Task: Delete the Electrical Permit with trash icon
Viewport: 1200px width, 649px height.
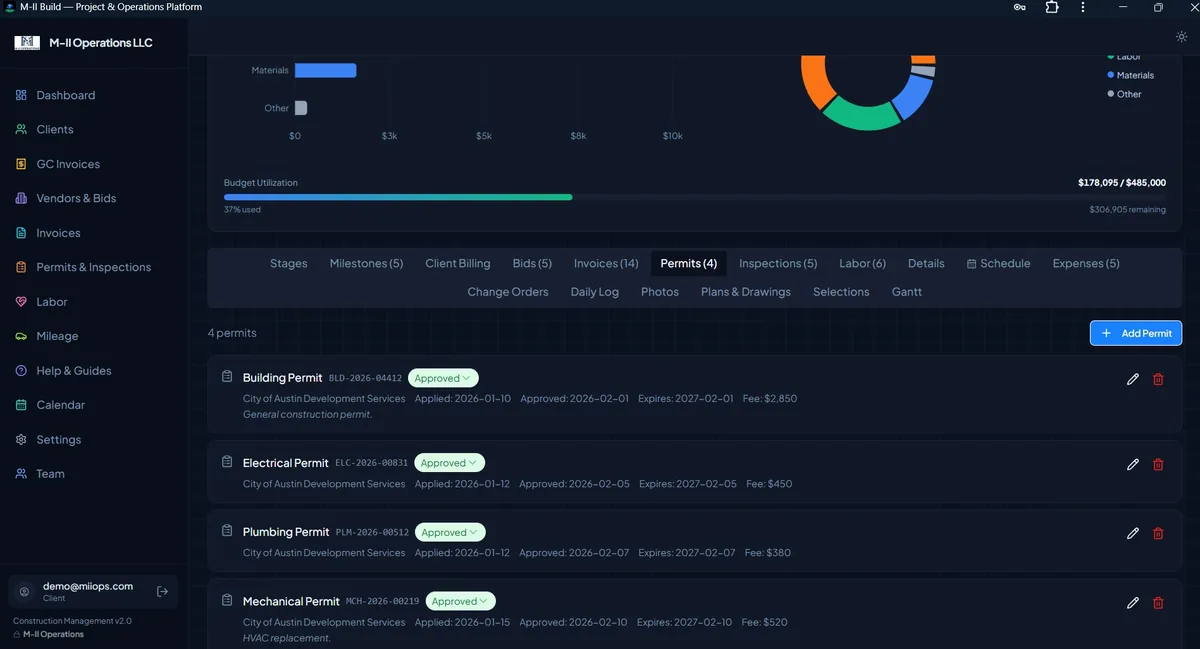Action: coord(1158,464)
